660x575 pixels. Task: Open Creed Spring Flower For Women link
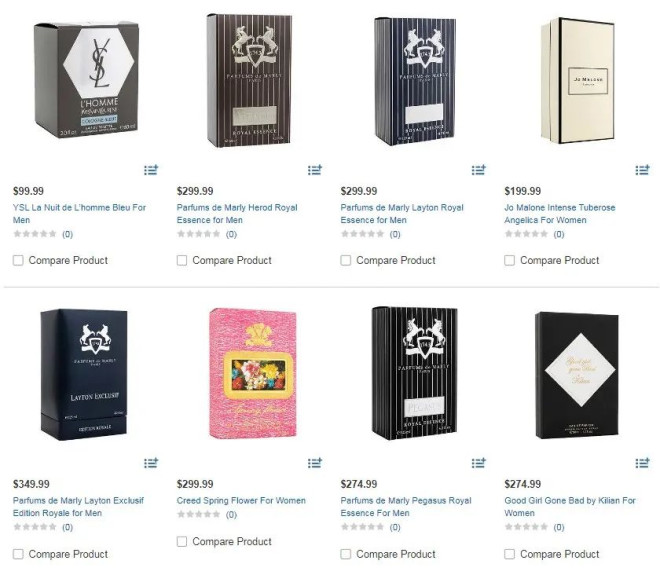[x=241, y=500]
